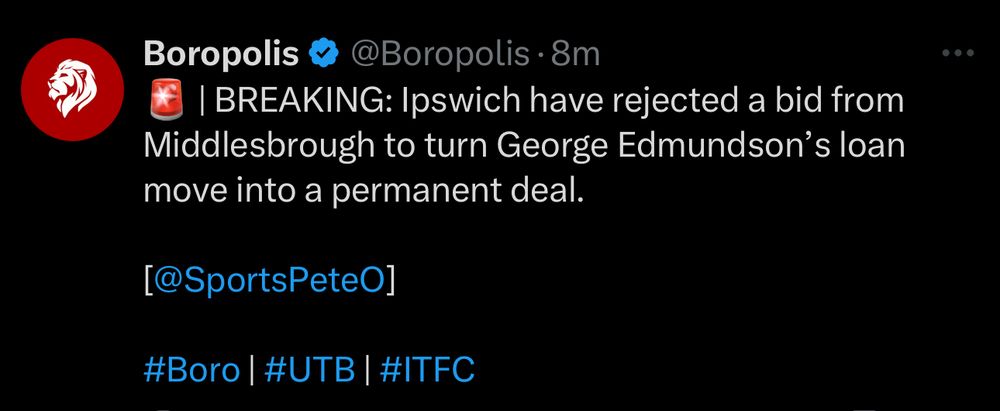Click the blue verified checkmark badge
The width and height of the screenshot is (1000, 411).
tap(324, 54)
